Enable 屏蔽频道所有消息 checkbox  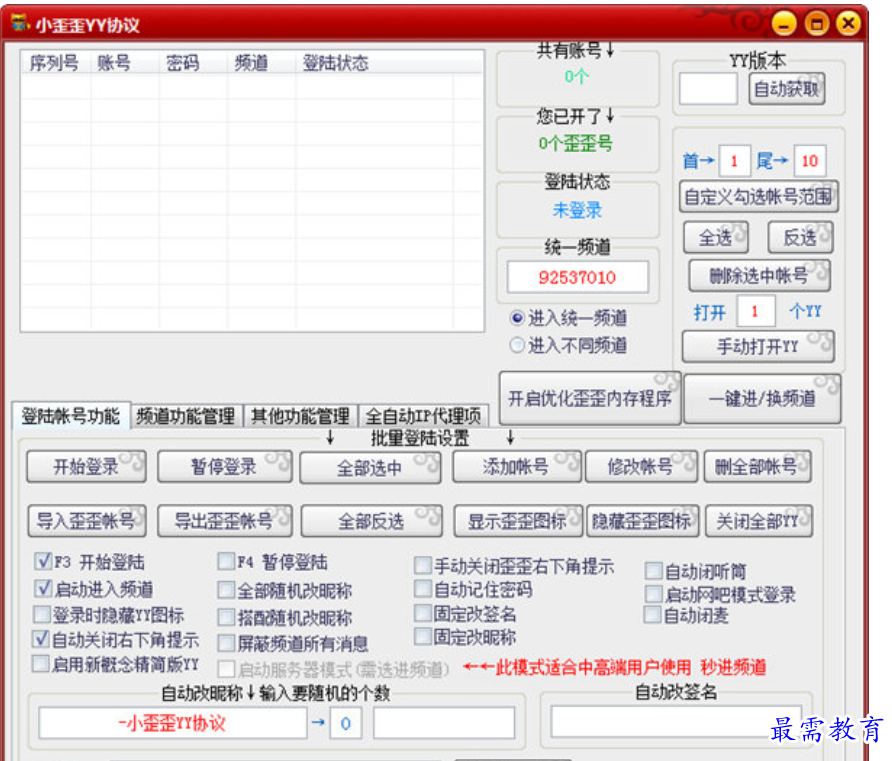coord(226,643)
